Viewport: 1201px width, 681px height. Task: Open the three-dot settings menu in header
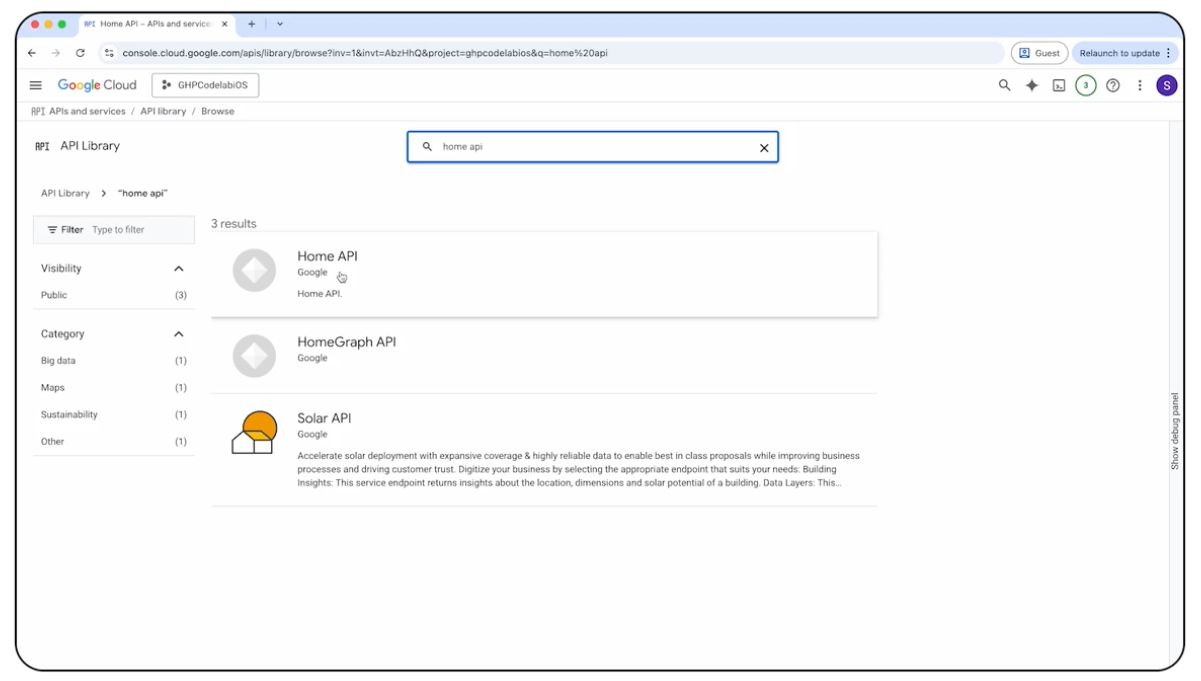(x=1140, y=86)
